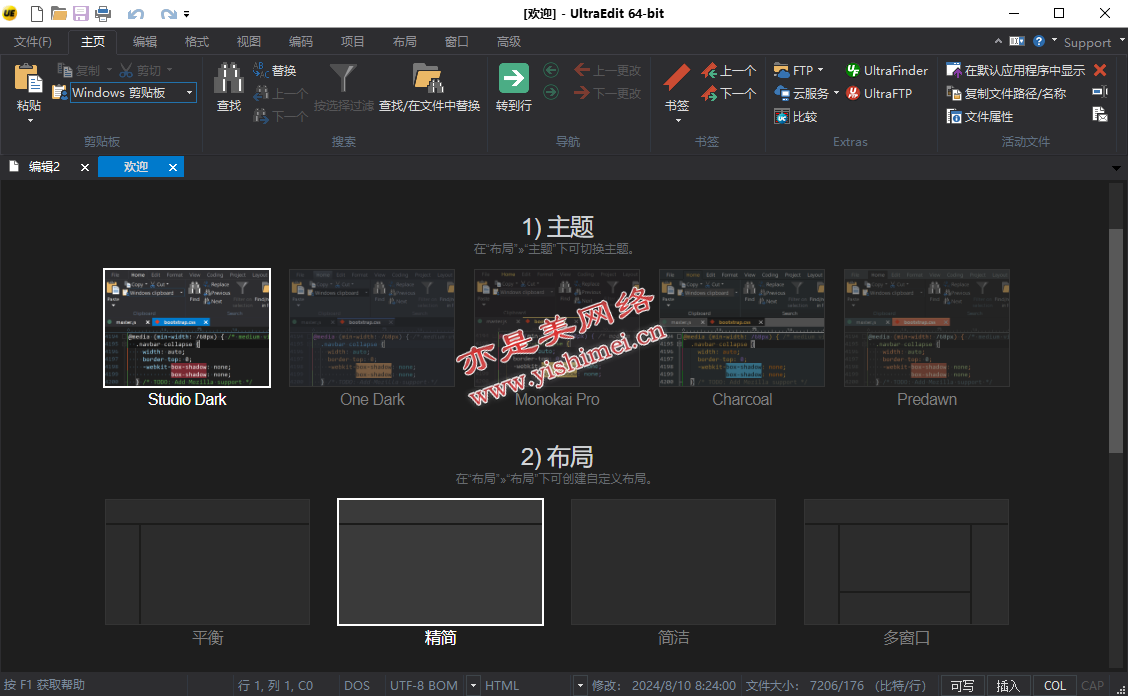The width and height of the screenshot is (1128, 697).
Task: Expand the 云服务 cloud services dropdown
Action: [836, 93]
